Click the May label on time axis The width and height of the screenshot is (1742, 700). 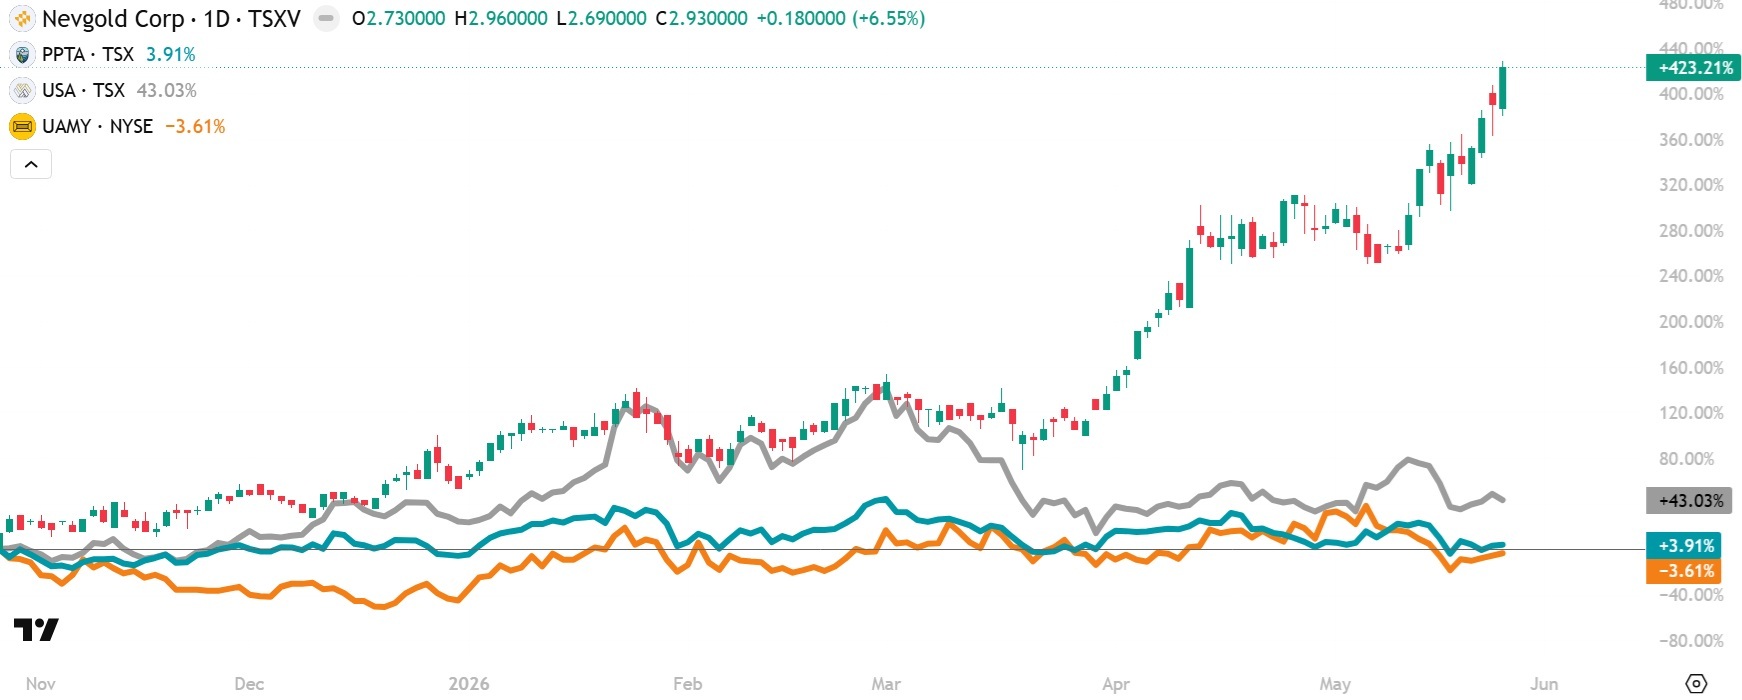pos(1335,684)
